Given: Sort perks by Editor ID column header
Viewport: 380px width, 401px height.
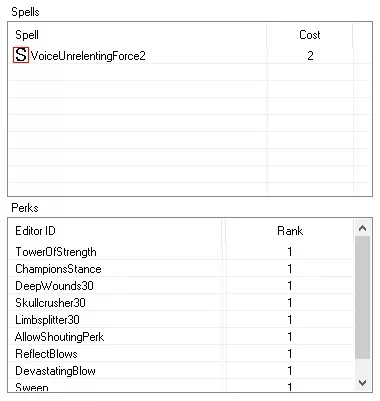Looking at the screenshot, I should point(115,231).
